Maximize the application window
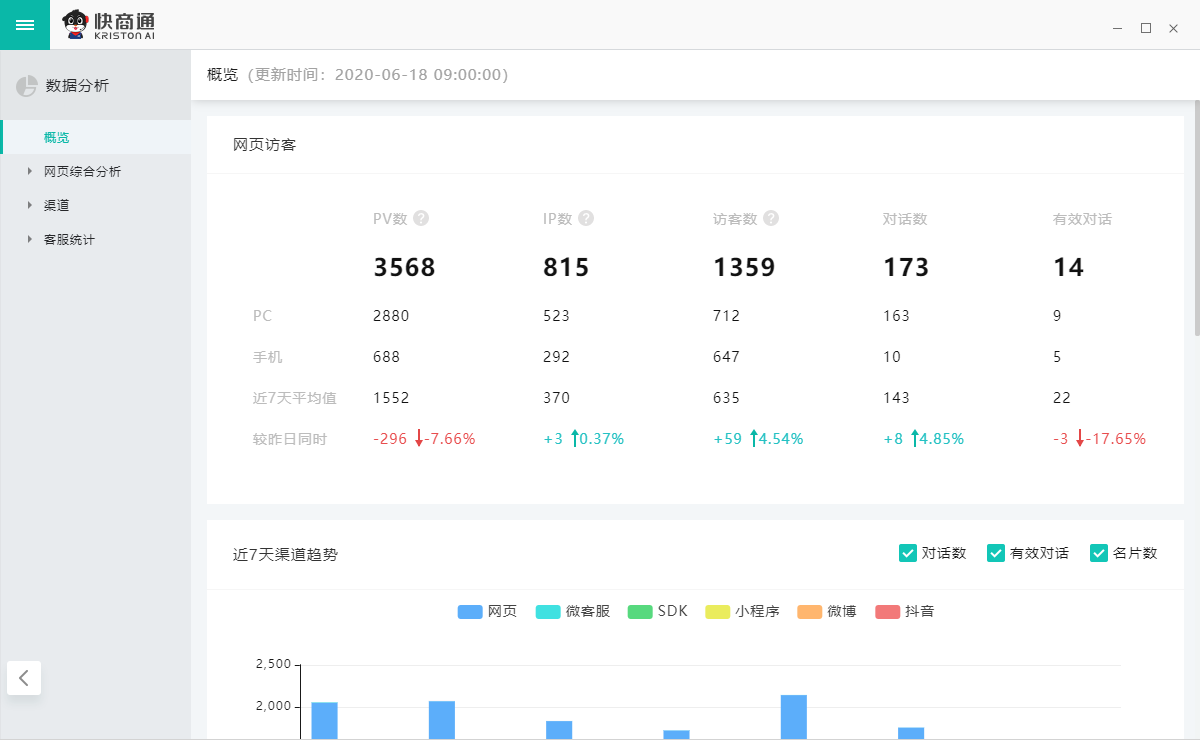 click(1146, 28)
